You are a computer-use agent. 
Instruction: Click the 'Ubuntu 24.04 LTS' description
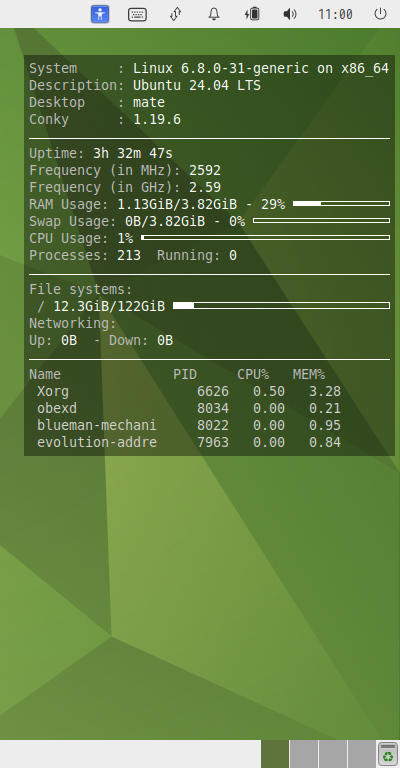pyautogui.click(x=197, y=86)
